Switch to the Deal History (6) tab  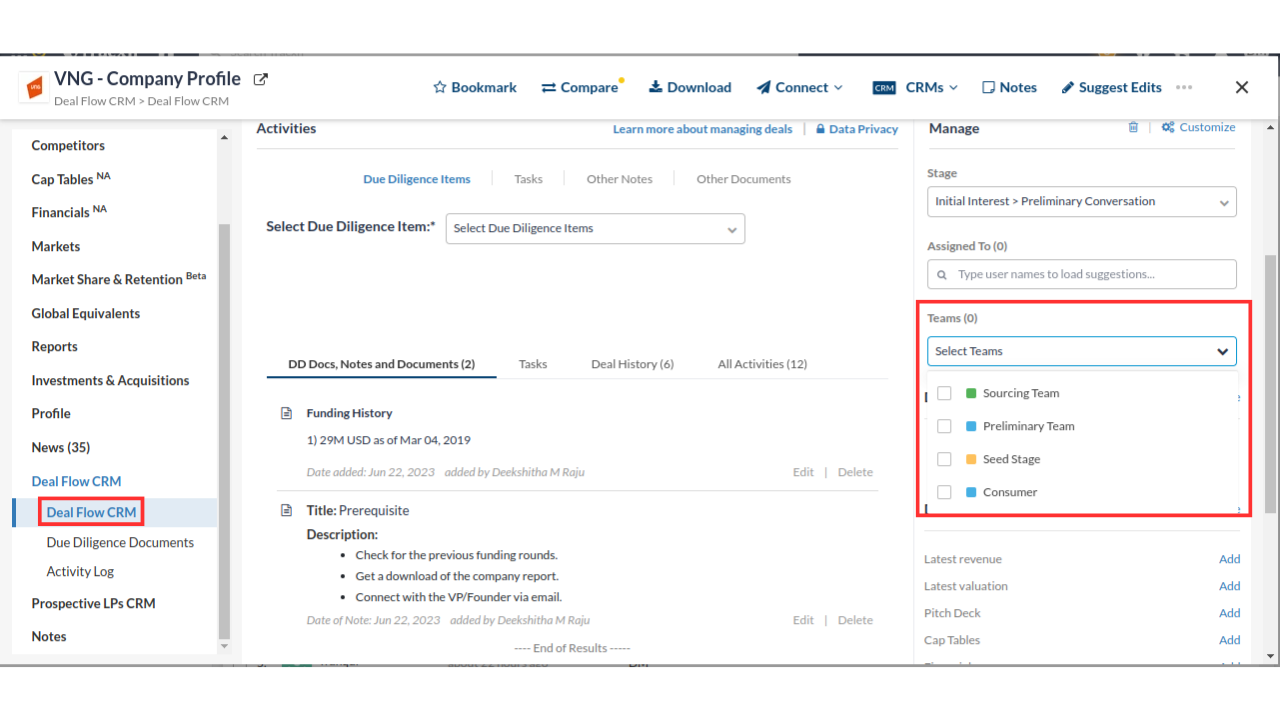[632, 364]
